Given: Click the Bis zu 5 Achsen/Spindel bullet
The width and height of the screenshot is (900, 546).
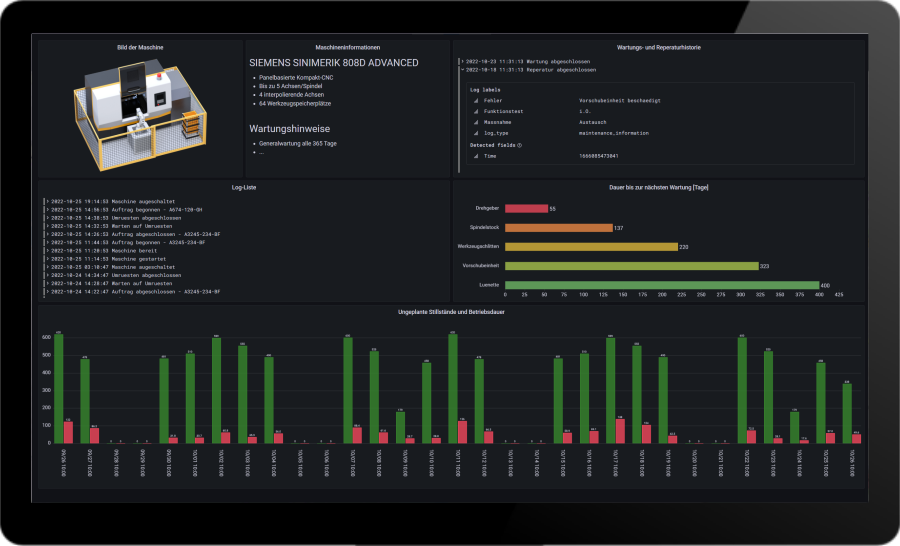Looking at the screenshot, I should tap(290, 86).
